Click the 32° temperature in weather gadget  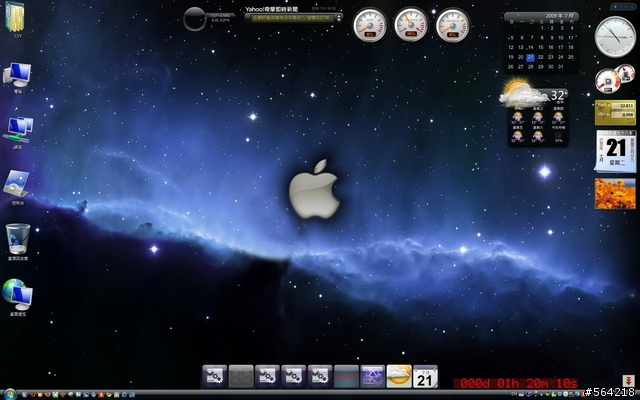[559, 96]
